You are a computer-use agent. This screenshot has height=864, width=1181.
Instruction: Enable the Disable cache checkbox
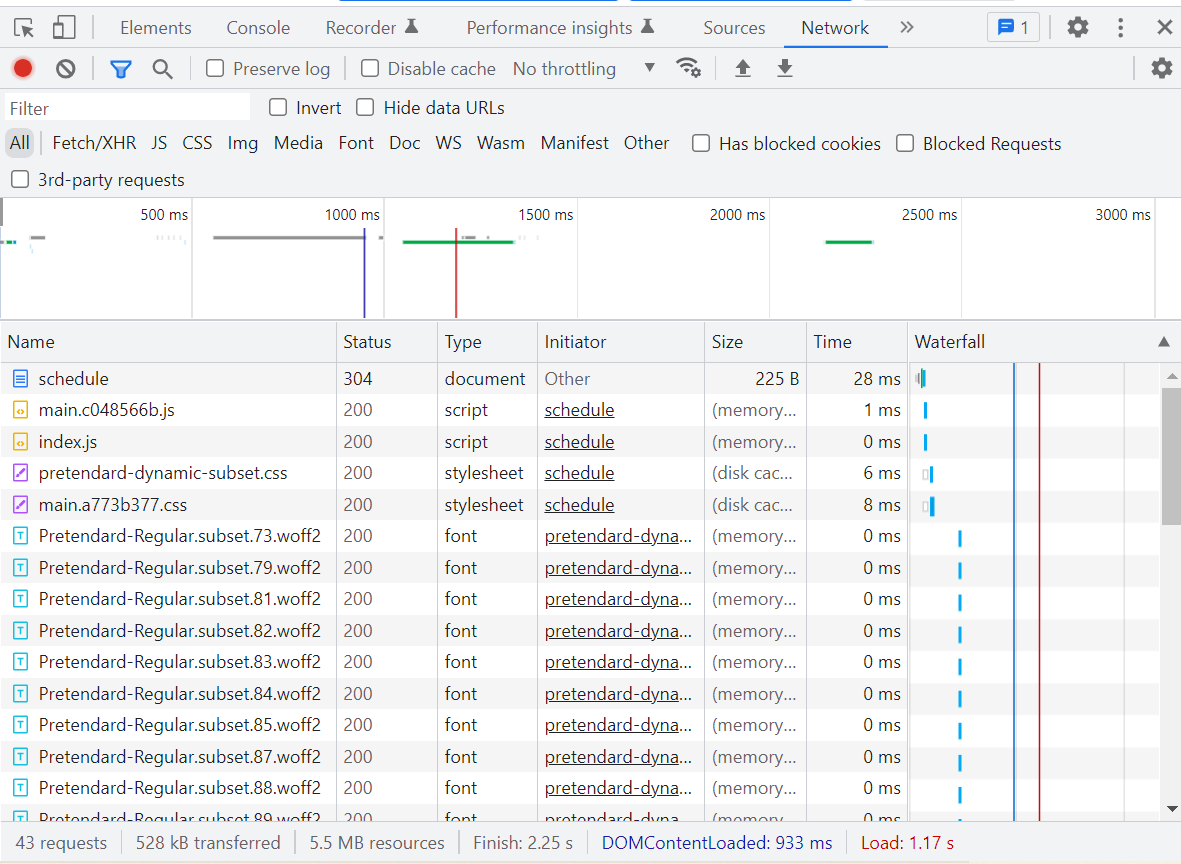pyautogui.click(x=370, y=69)
